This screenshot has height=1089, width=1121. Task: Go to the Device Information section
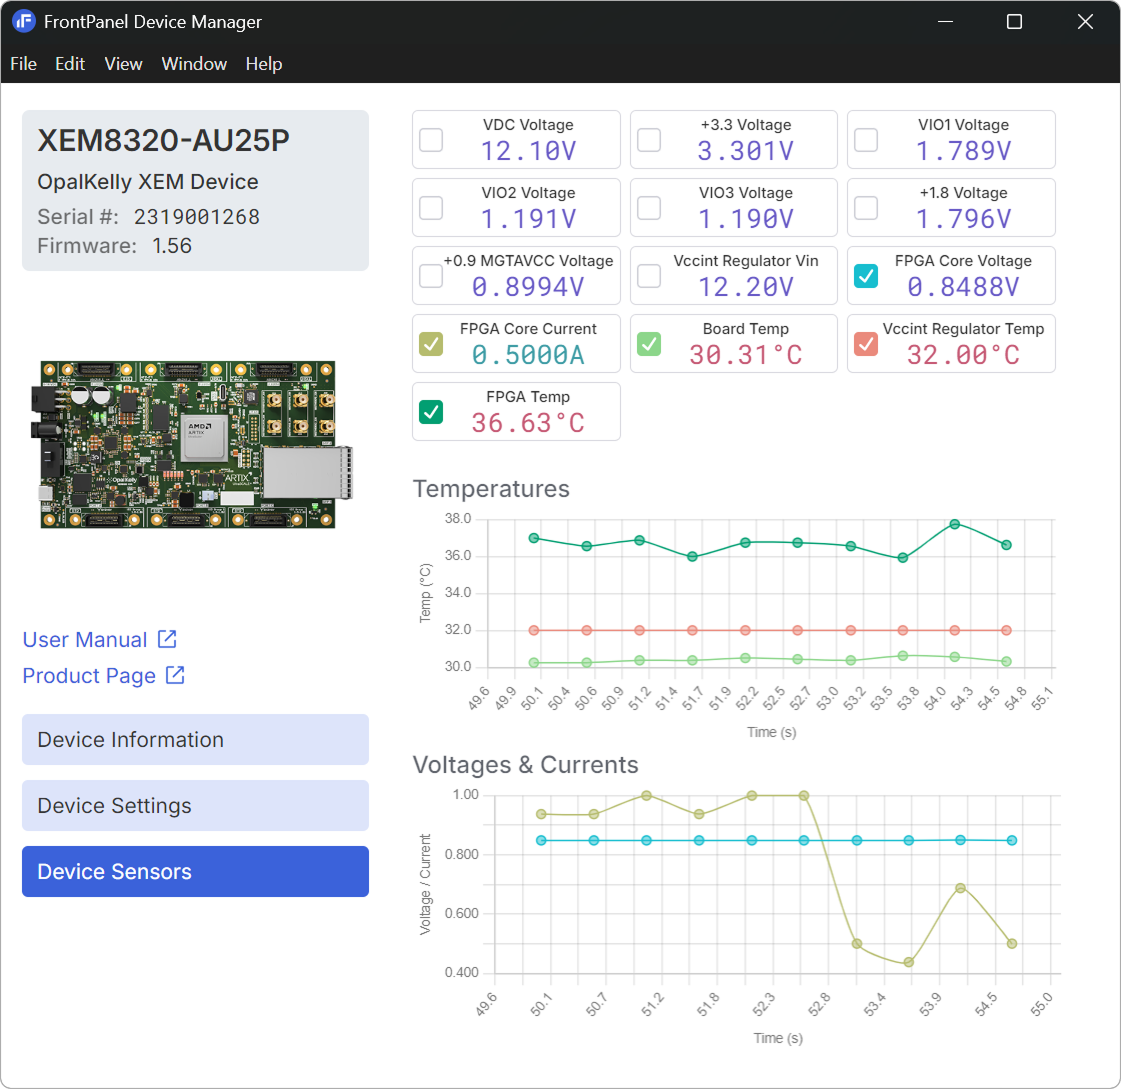coord(195,739)
